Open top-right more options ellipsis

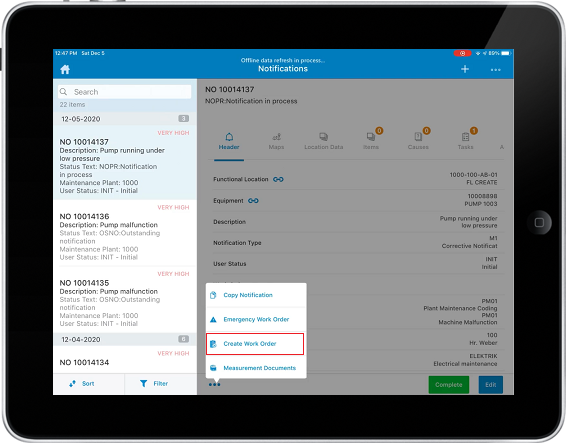click(496, 70)
